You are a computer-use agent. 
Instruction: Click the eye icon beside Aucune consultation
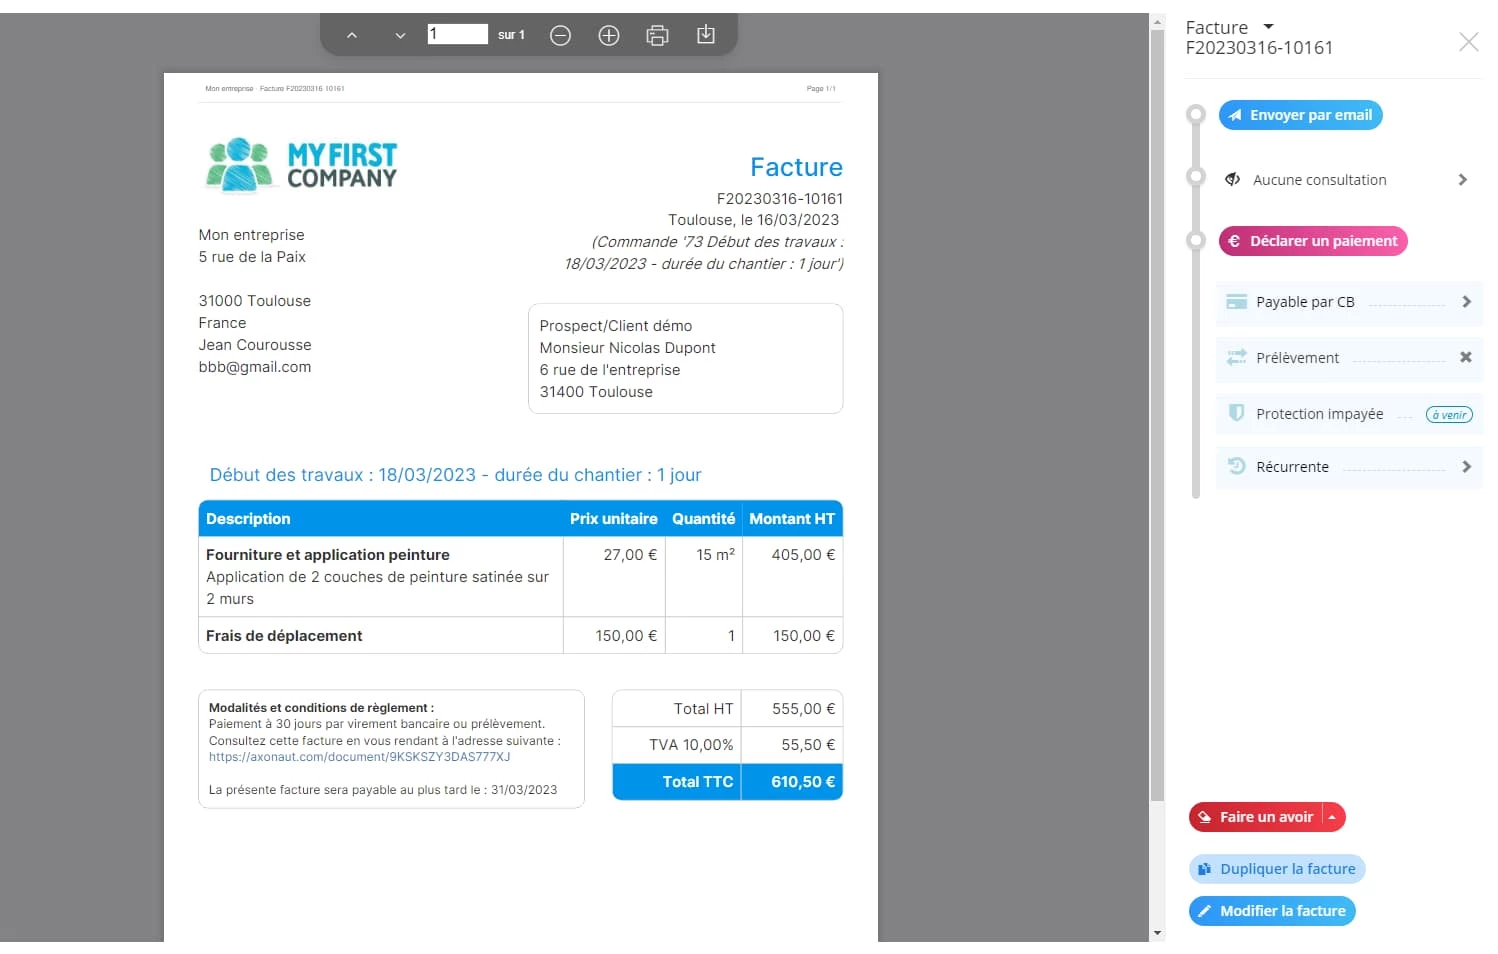pyautogui.click(x=1233, y=180)
